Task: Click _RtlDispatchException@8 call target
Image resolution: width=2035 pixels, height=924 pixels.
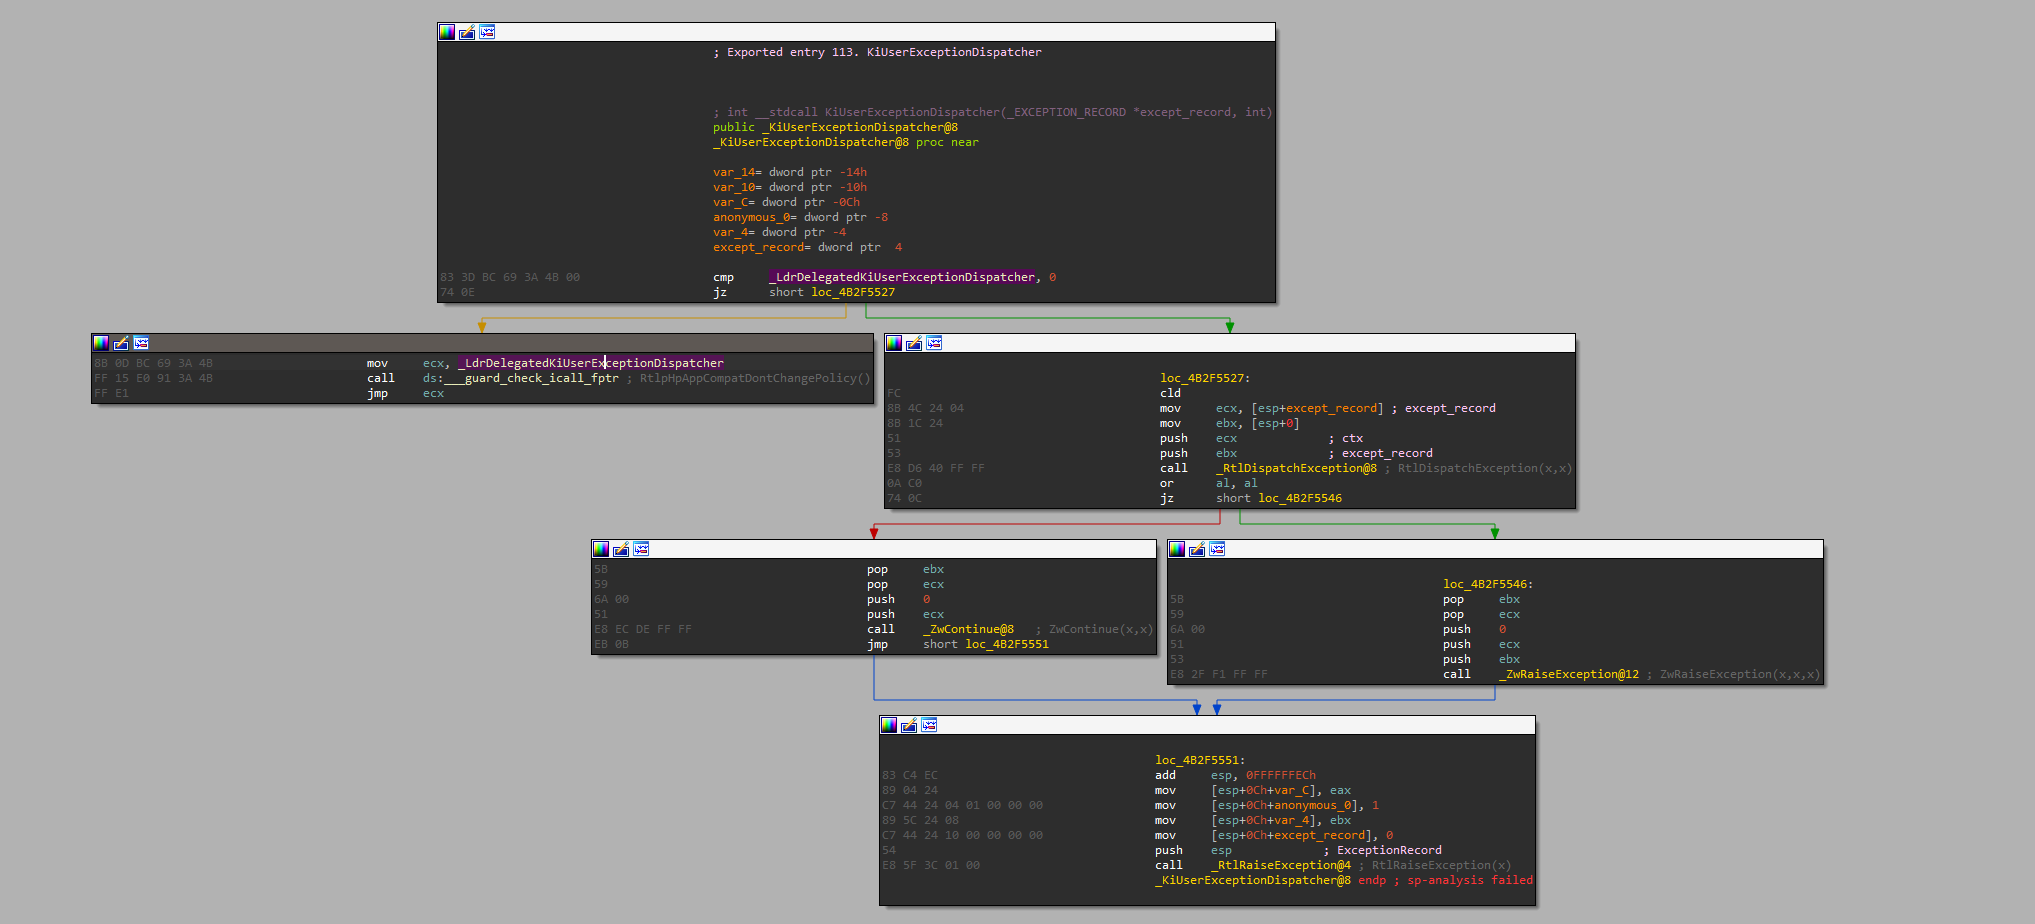Action: (x=1296, y=468)
